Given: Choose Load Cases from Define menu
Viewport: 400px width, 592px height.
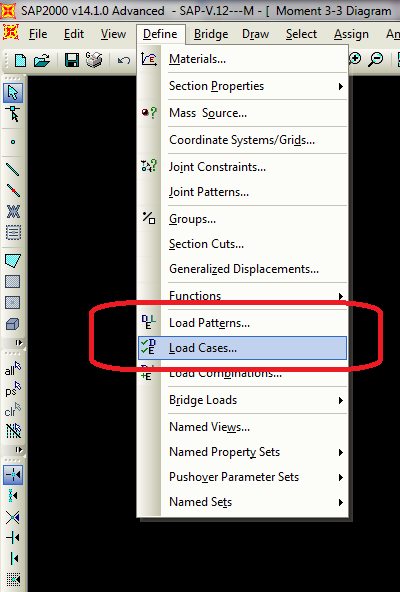Looking at the screenshot, I should click(242, 348).
